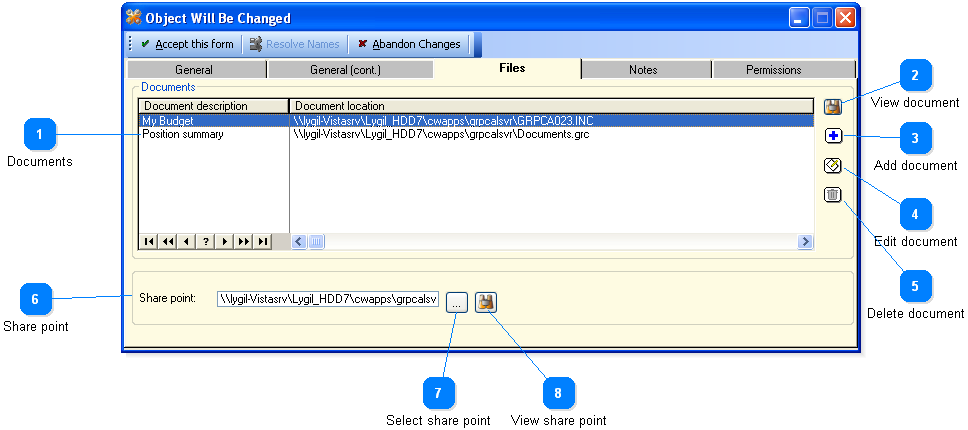Click the View share point binoculars icon
Screen dimensions: 968x430
pyautogui.click(x=486, y=302)
